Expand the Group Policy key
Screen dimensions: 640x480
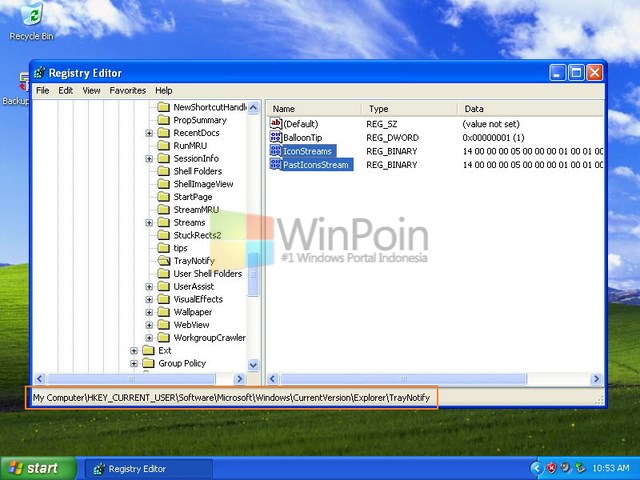point(134,364)
